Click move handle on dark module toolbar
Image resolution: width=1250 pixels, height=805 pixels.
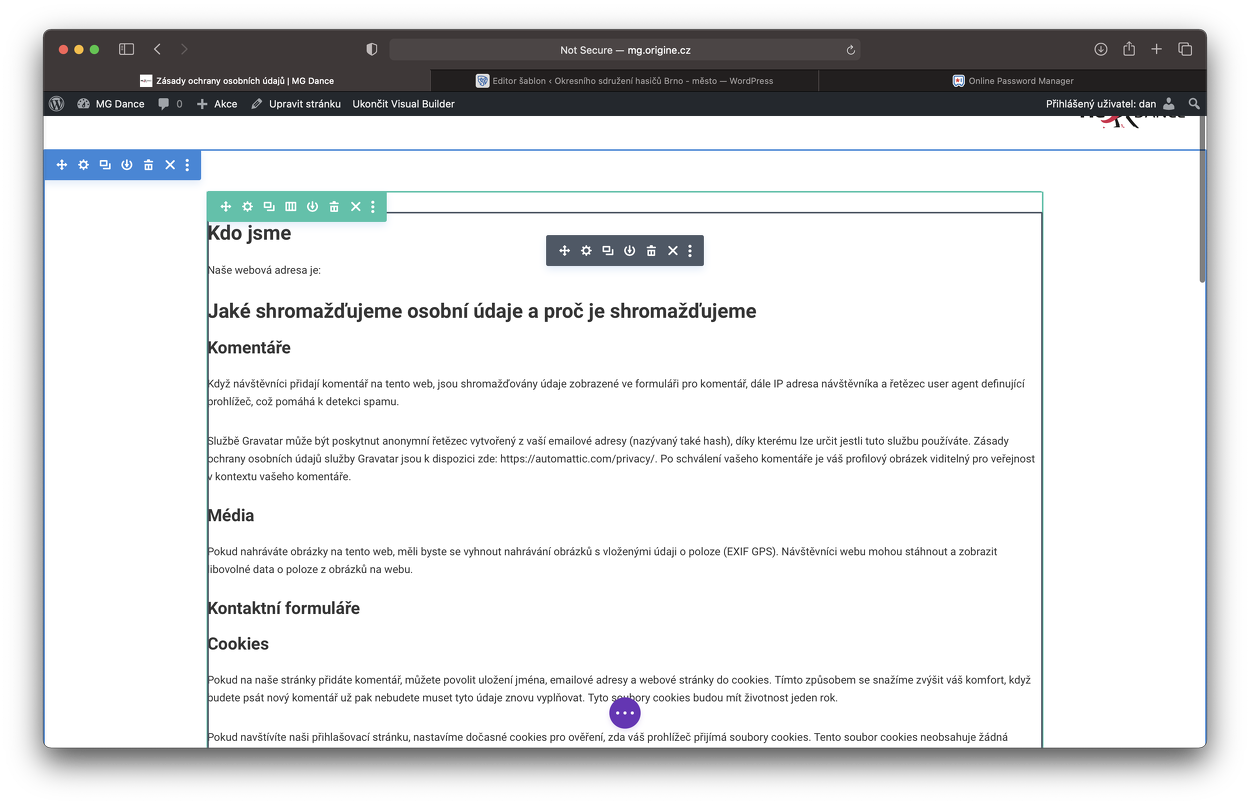(564, 251)
